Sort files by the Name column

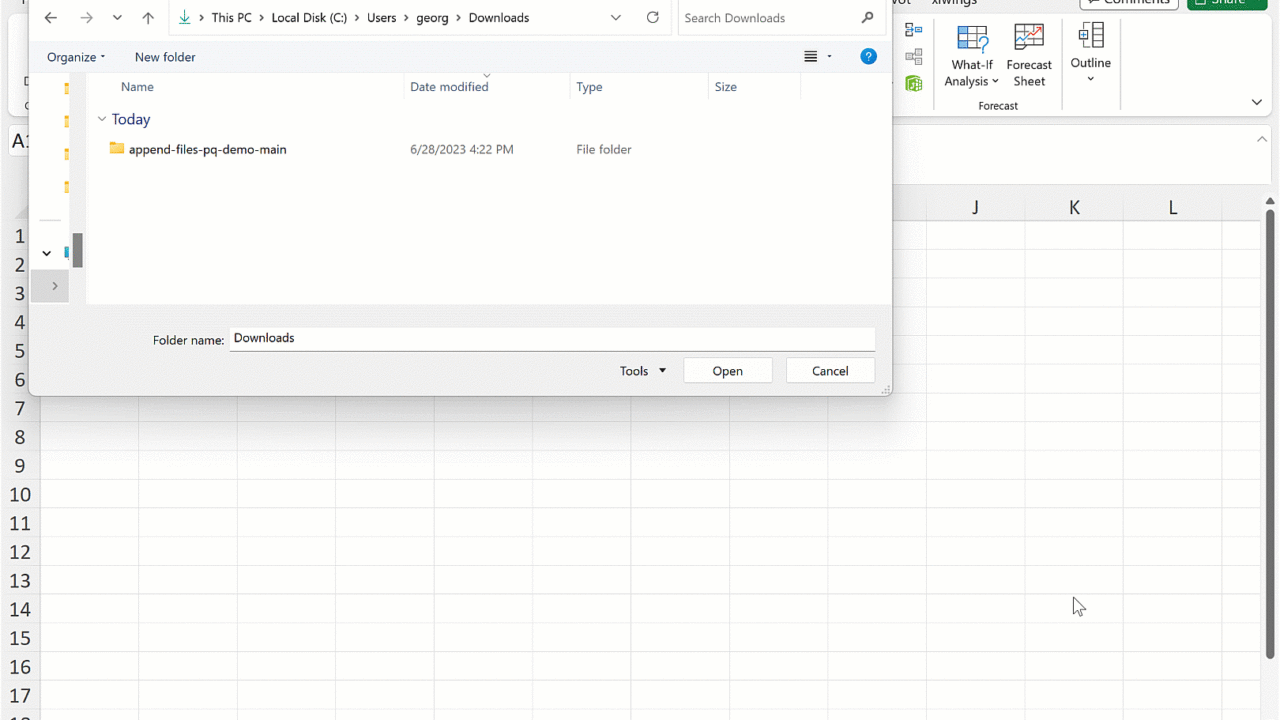click(137, 87)
